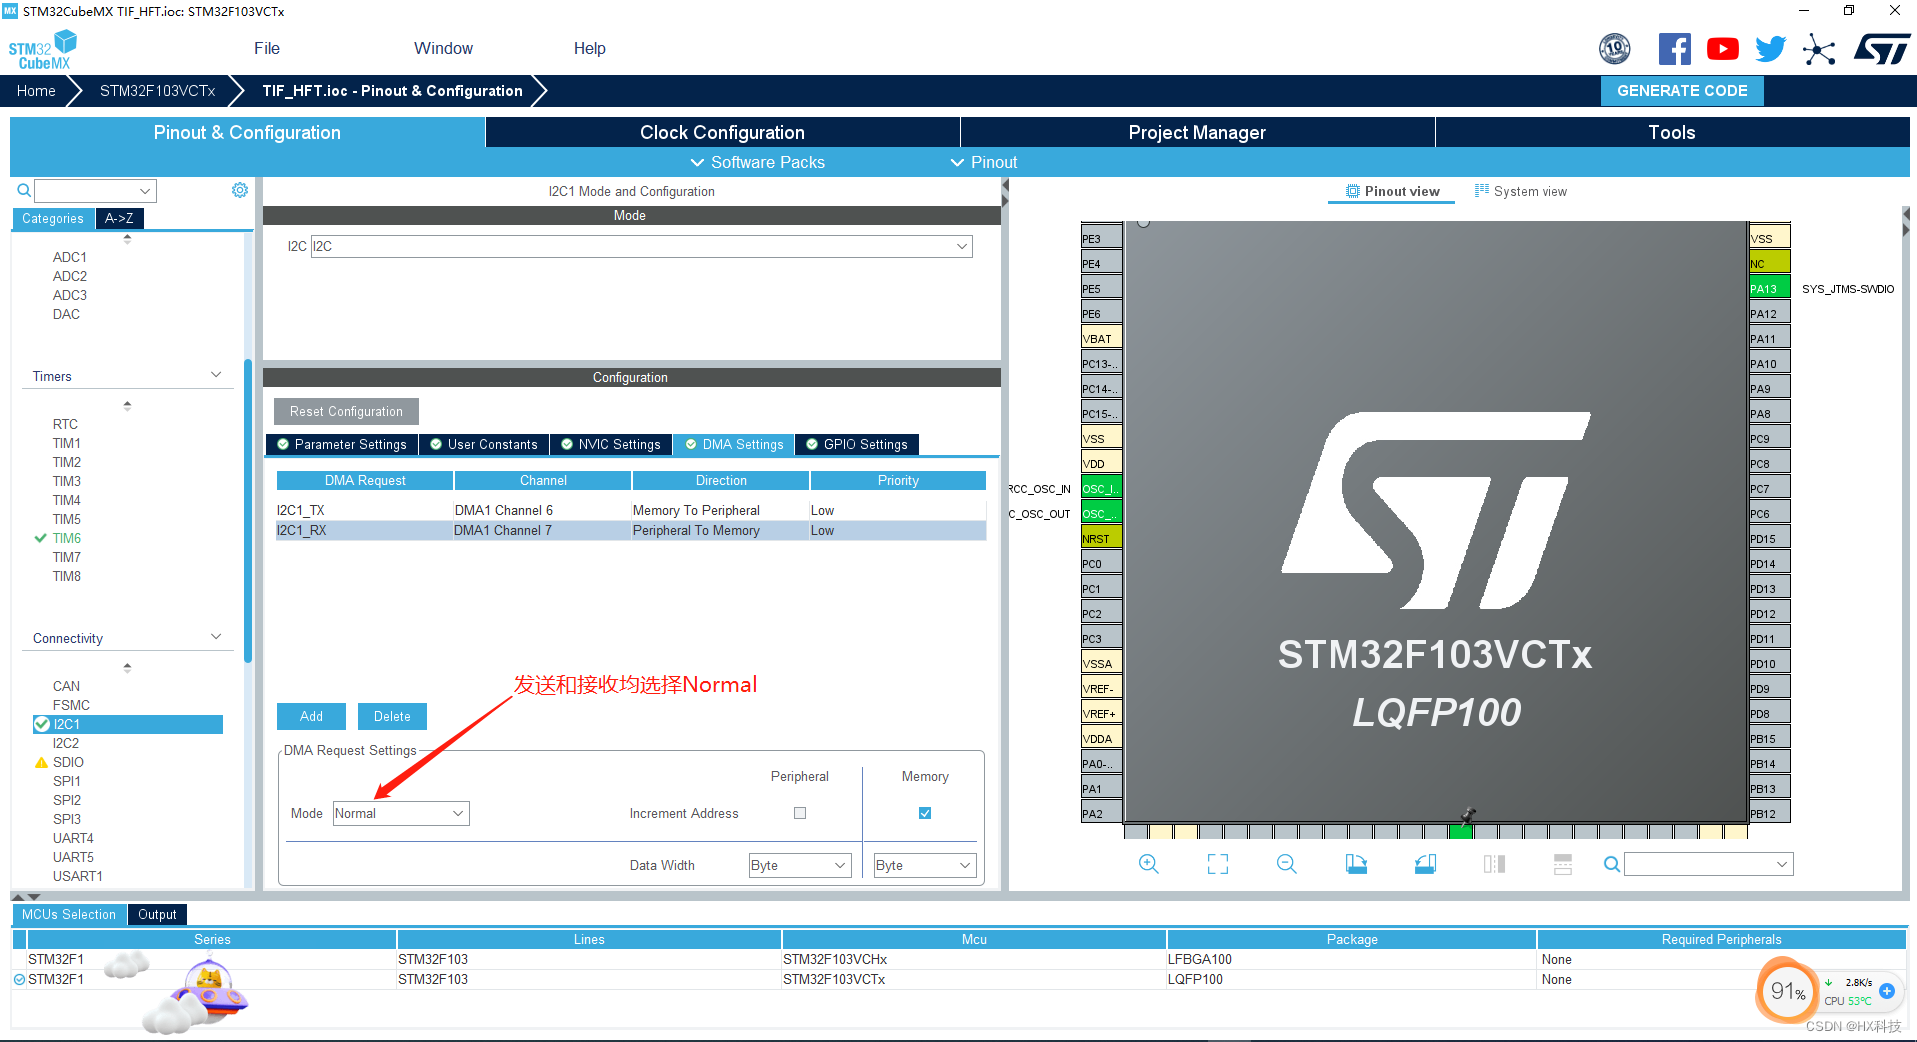Image resolution: width=1917 pixels, height=1042 pixels.
Task: Click the horizontal flip view icon
Action: coord(1494,864)
